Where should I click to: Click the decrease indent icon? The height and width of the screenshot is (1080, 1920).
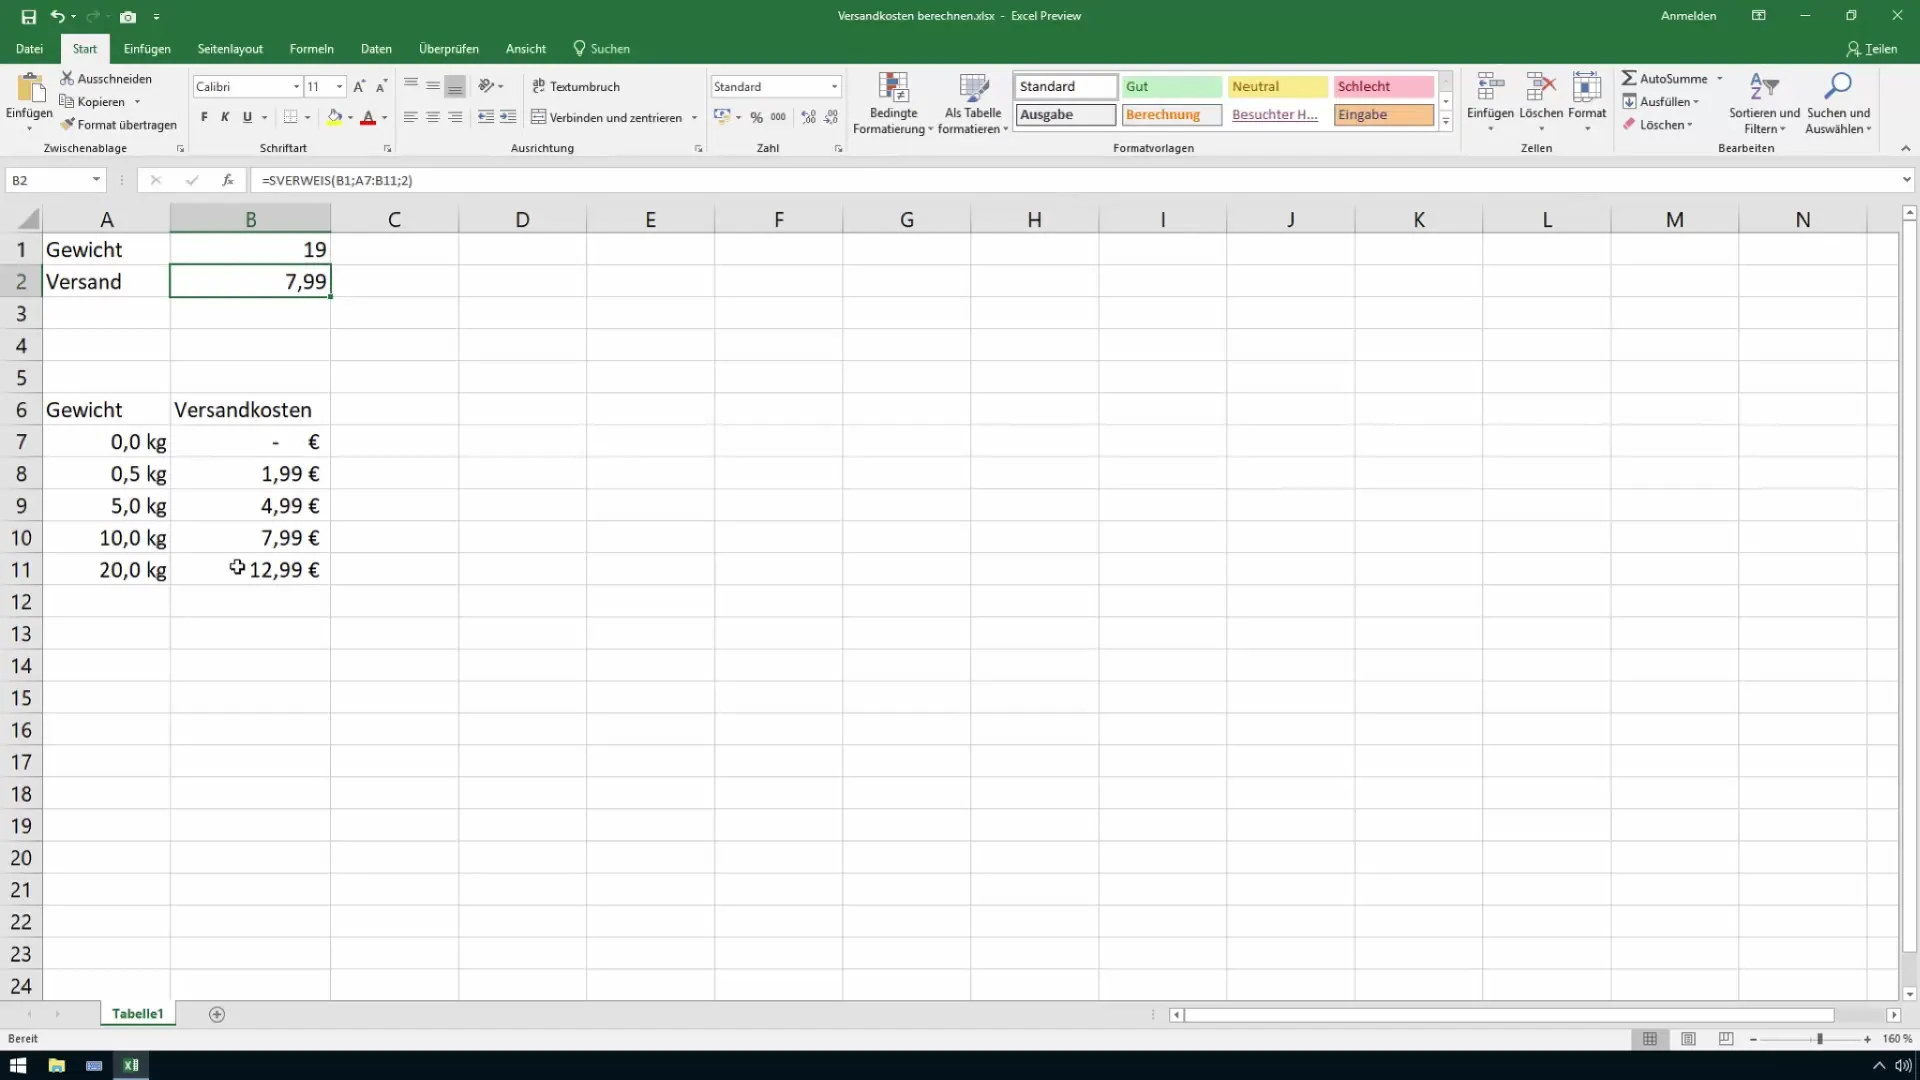(486, 117)
